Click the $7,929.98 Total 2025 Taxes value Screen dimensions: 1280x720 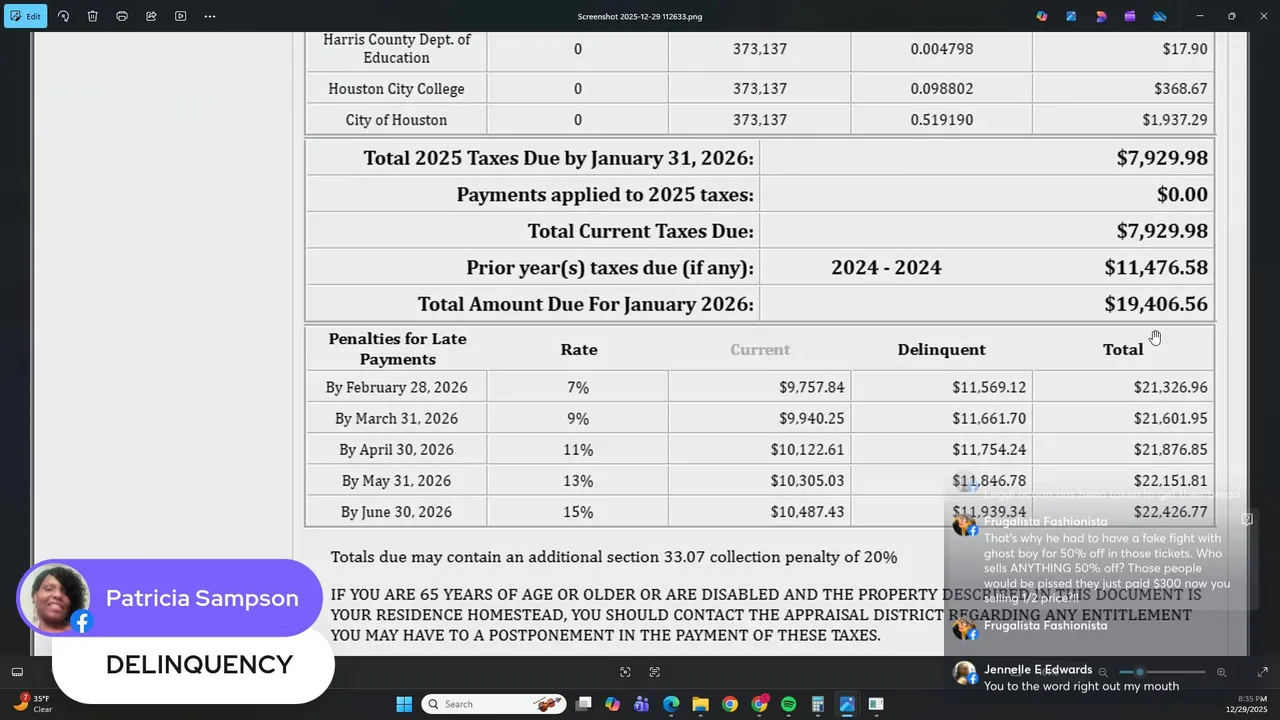point(1162,158)
